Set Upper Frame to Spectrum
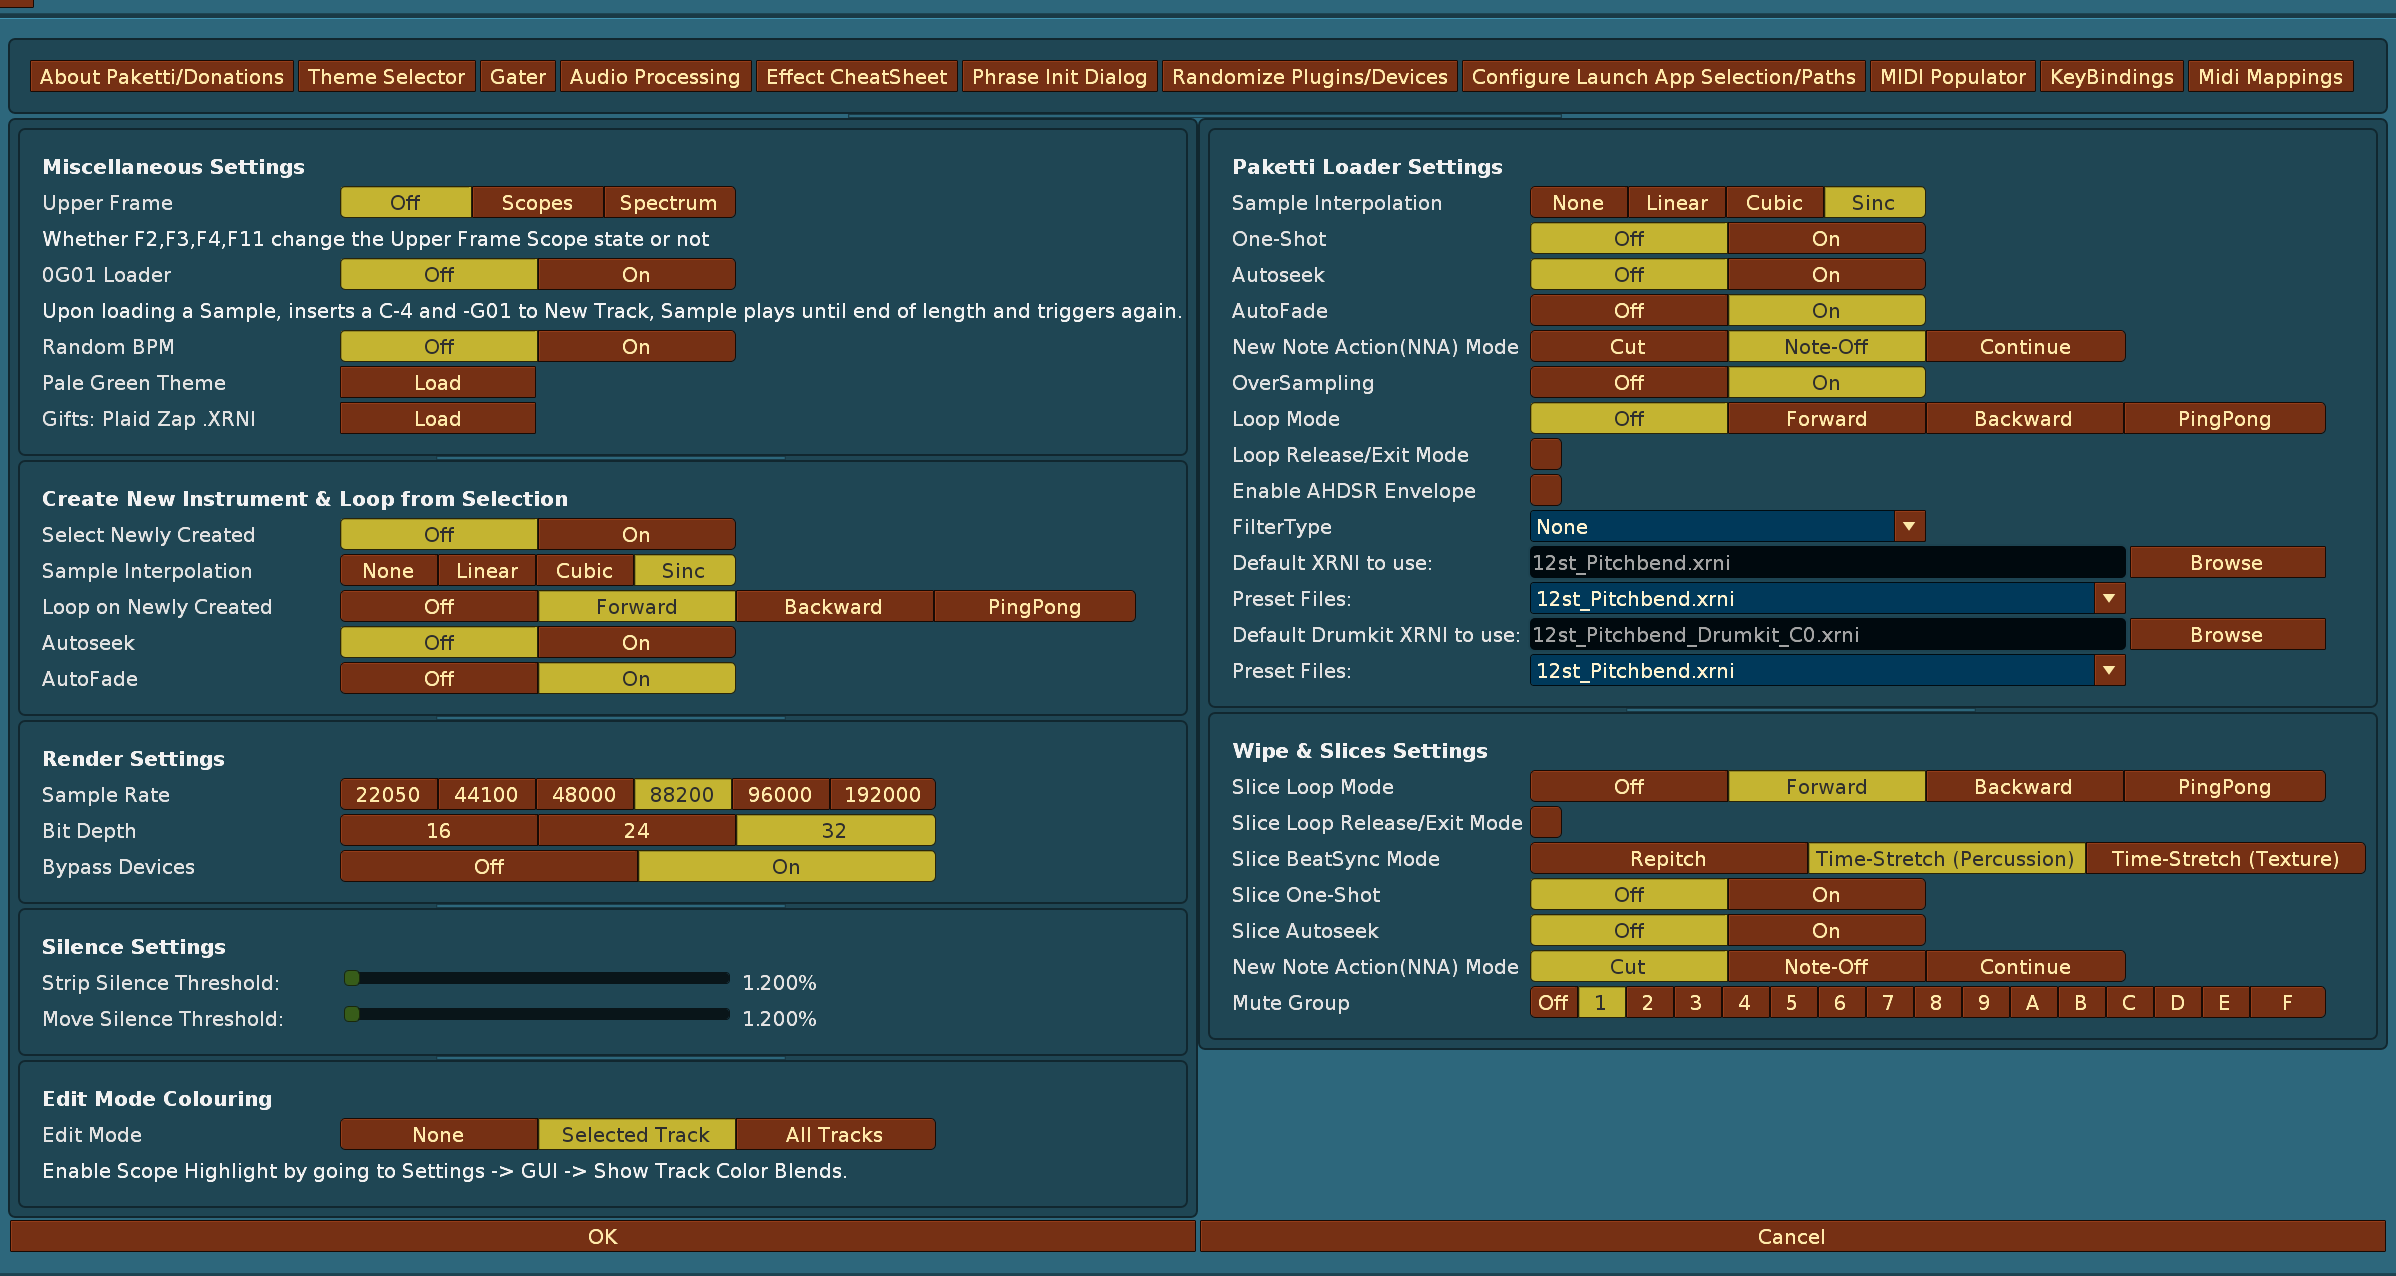 point(668,202)
